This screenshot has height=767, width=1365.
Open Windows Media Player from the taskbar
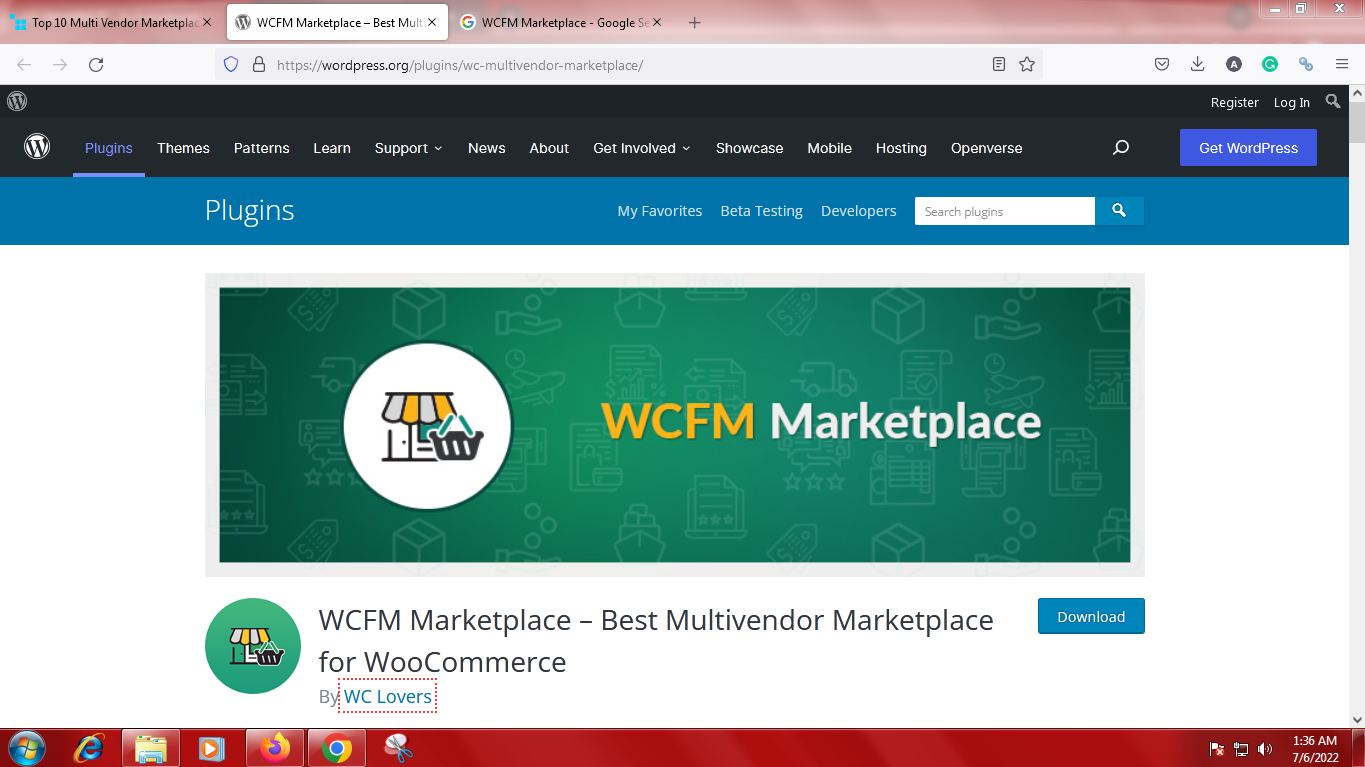(211, 748)
